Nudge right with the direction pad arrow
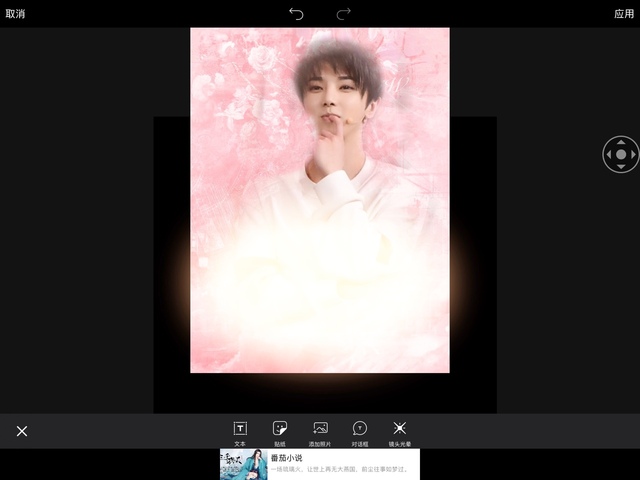640x480 pixels. (634, 155)
